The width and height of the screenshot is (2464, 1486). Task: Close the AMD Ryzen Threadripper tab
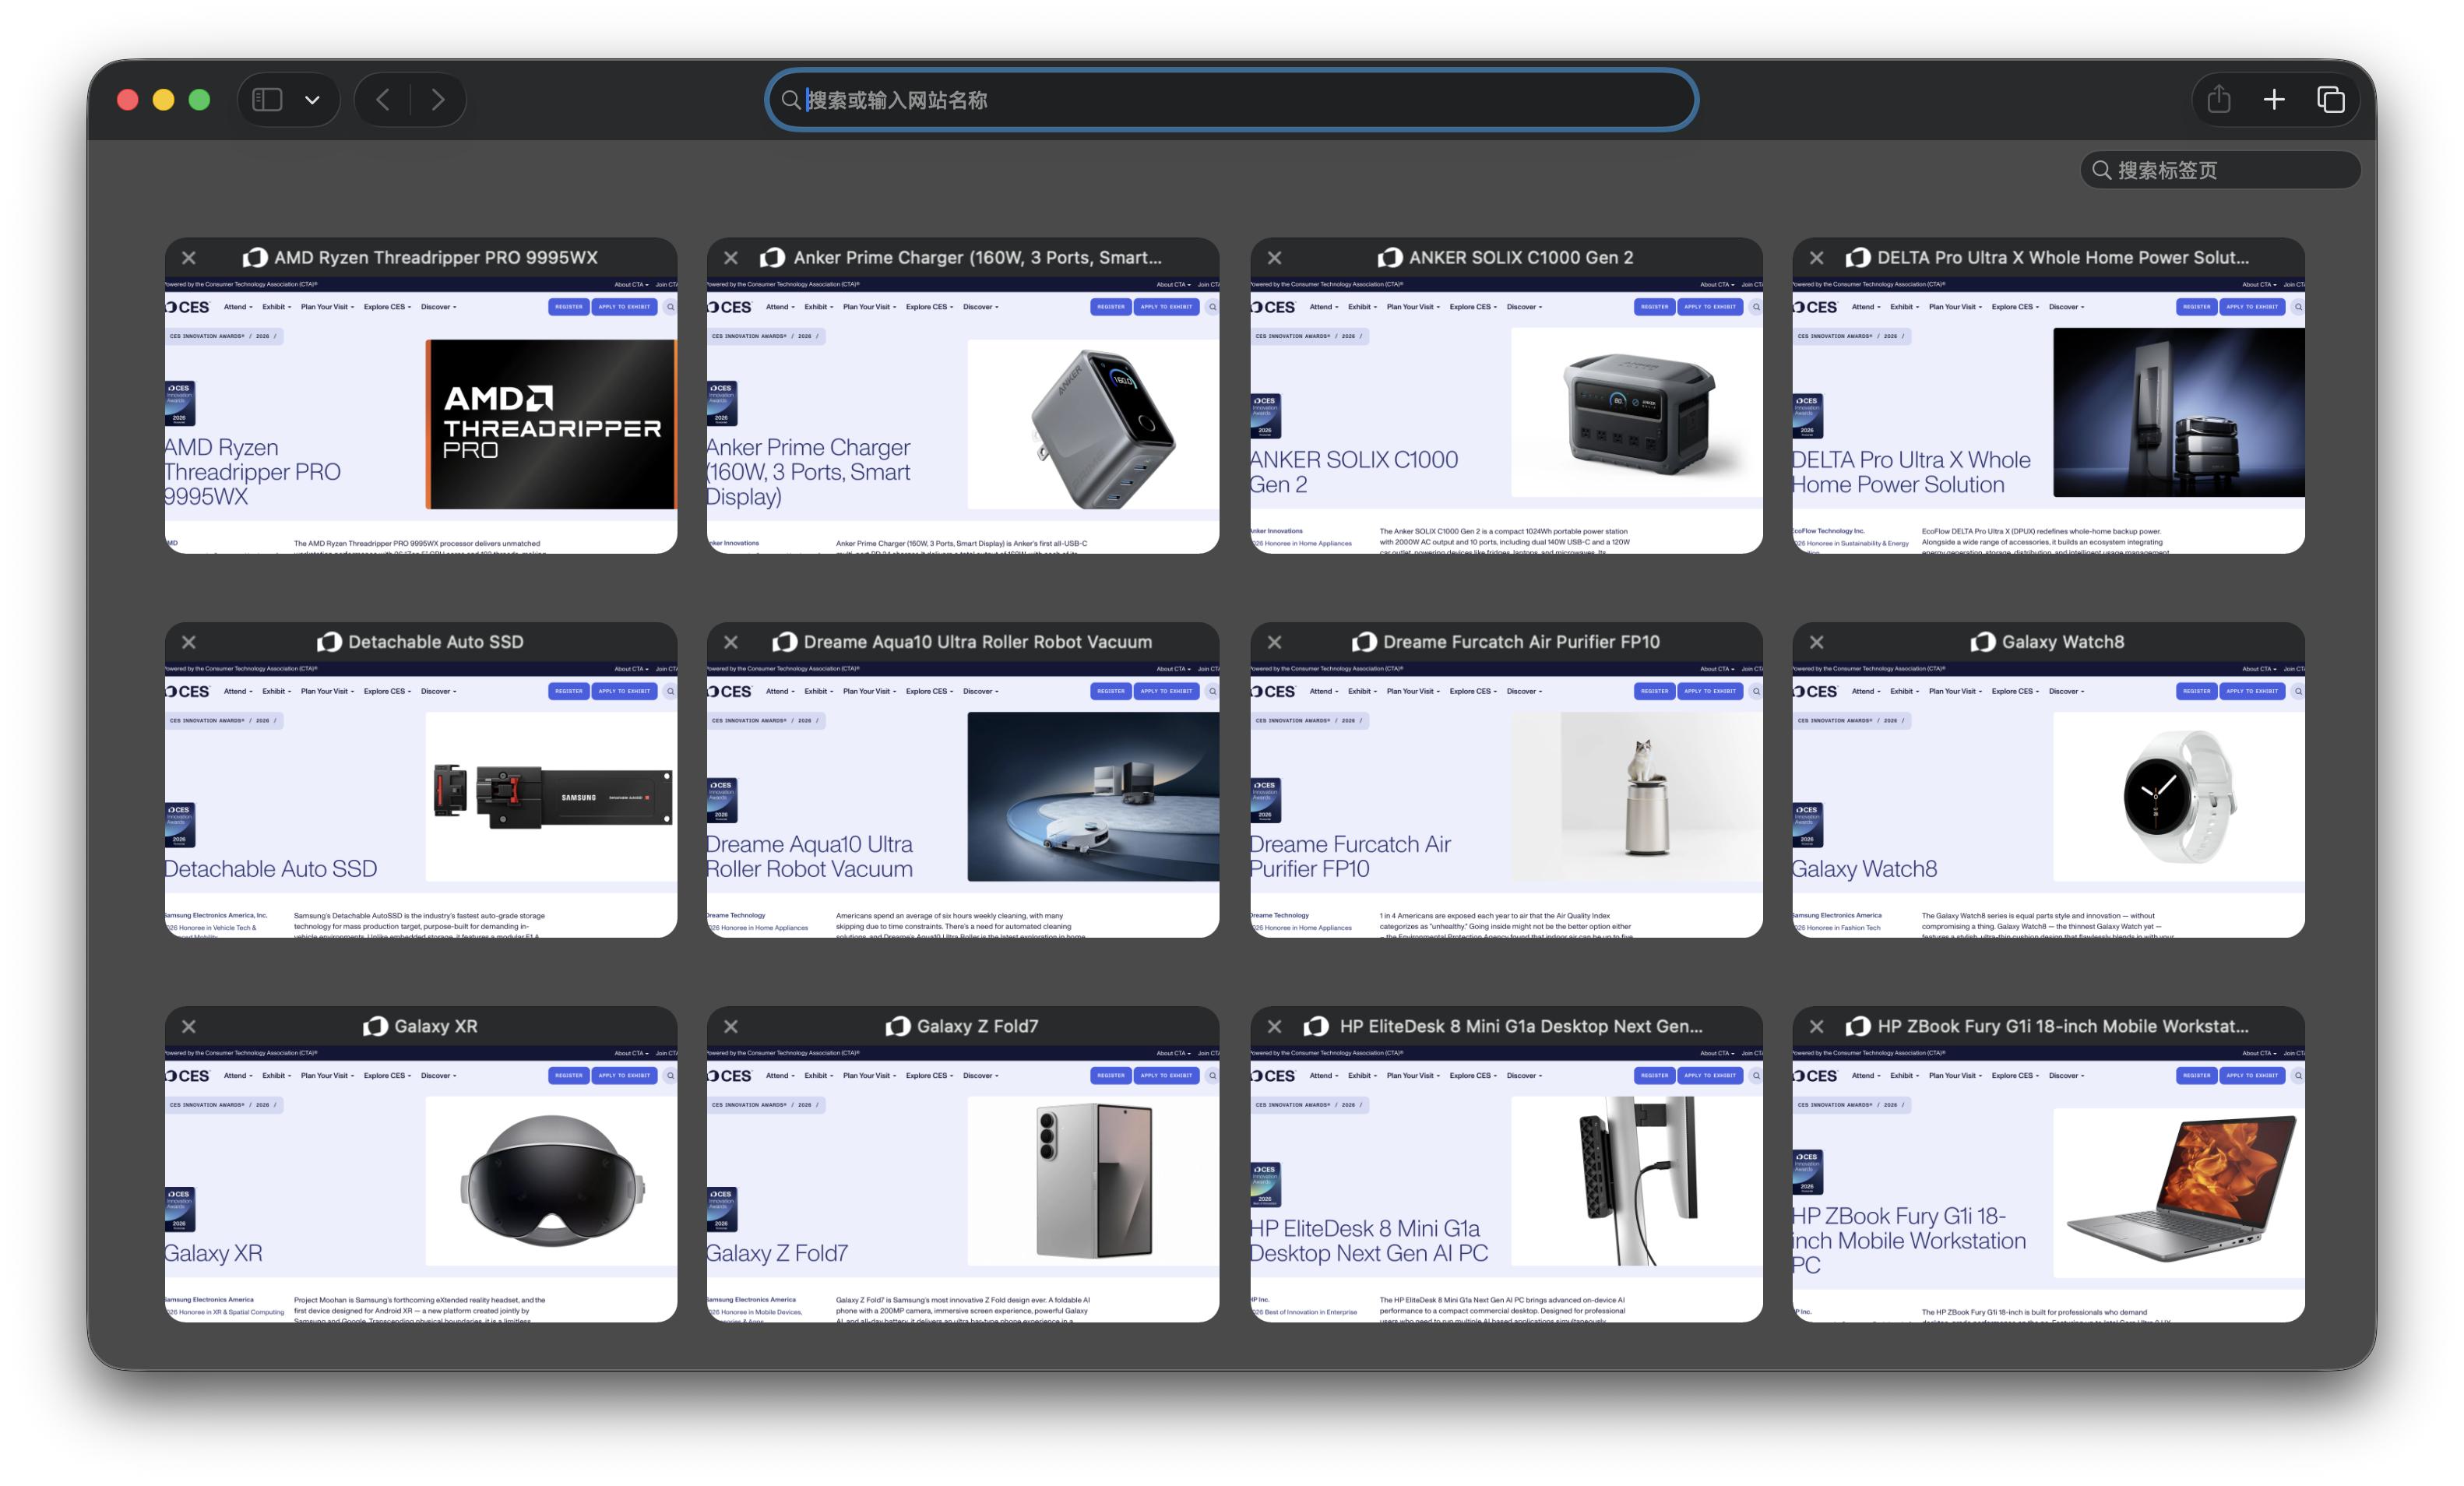[189, 258]
